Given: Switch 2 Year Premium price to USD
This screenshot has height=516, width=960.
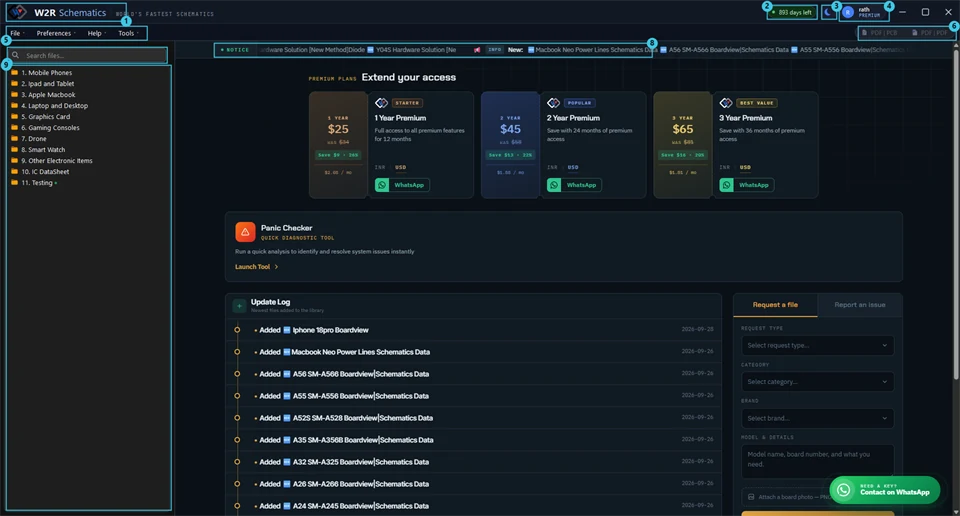Looking at the screenshot, I should coord(572,167).
